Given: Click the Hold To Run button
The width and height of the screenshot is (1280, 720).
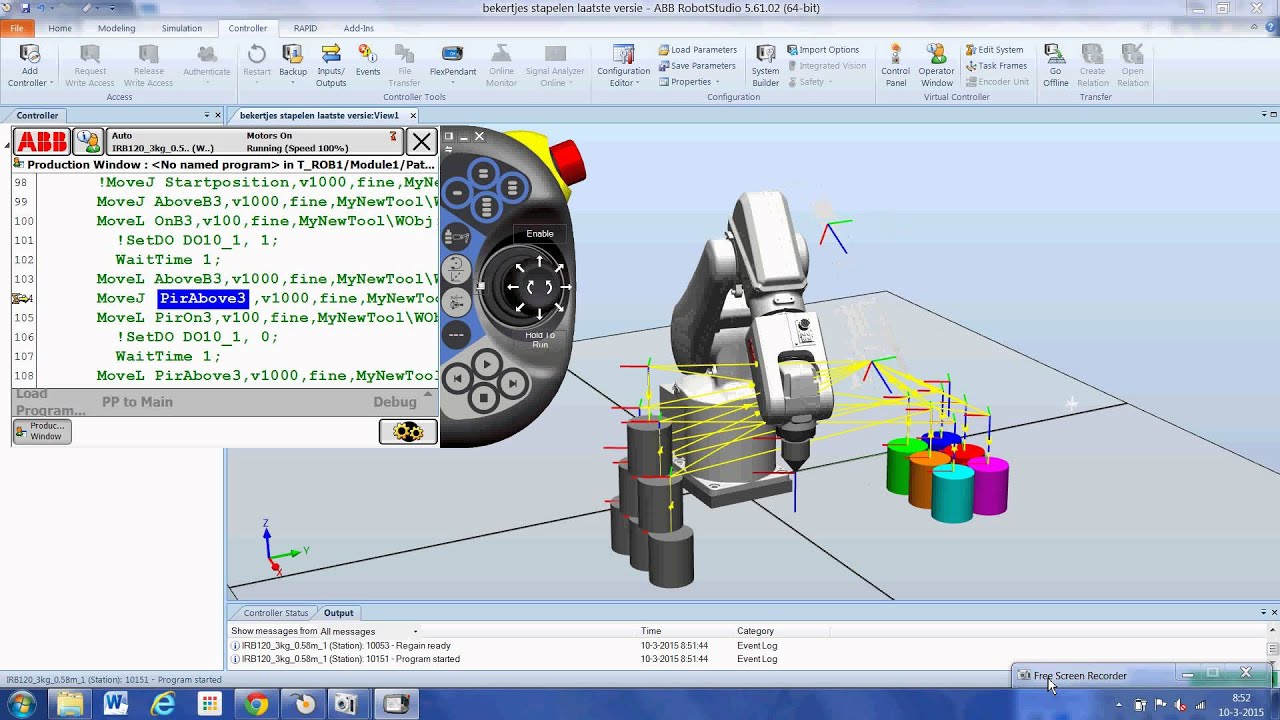Looking at the screenshot, I should coord(540,340).
